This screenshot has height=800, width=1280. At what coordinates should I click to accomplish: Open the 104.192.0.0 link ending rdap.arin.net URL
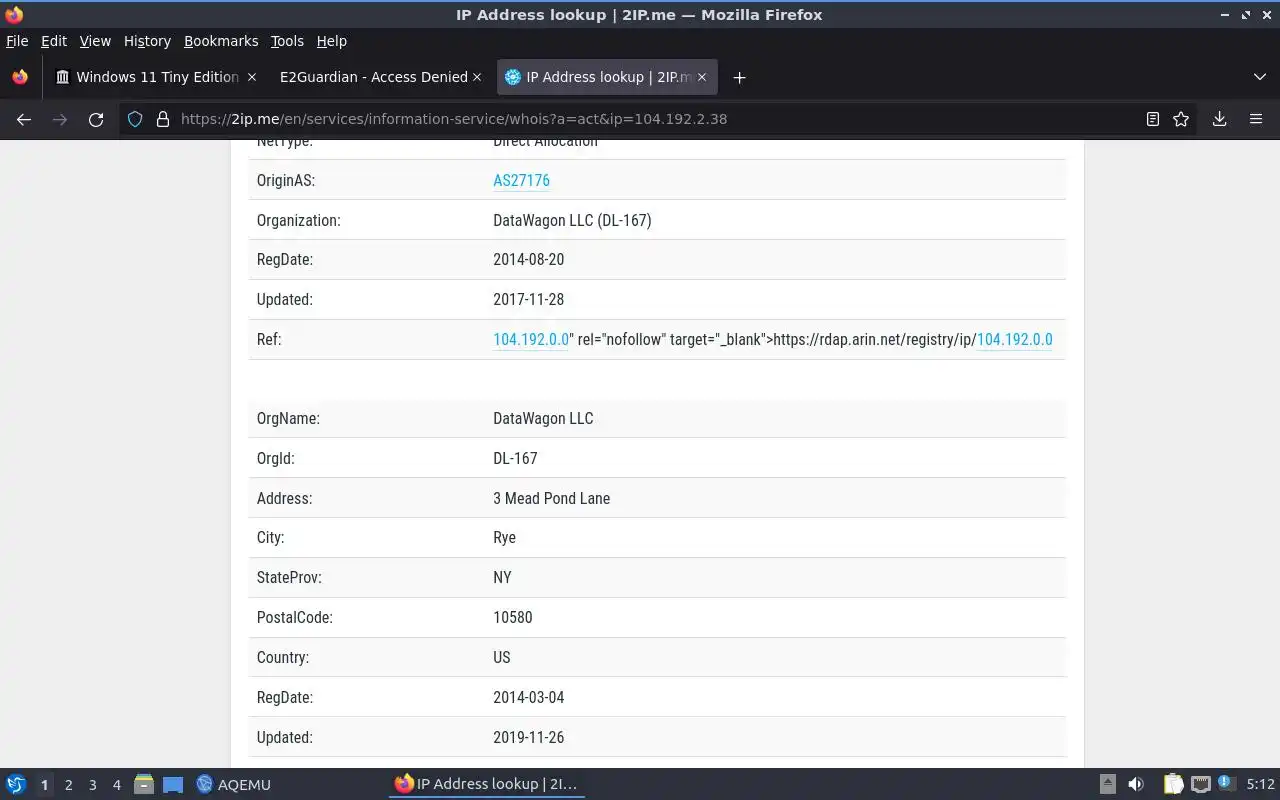pos(1014,339)
